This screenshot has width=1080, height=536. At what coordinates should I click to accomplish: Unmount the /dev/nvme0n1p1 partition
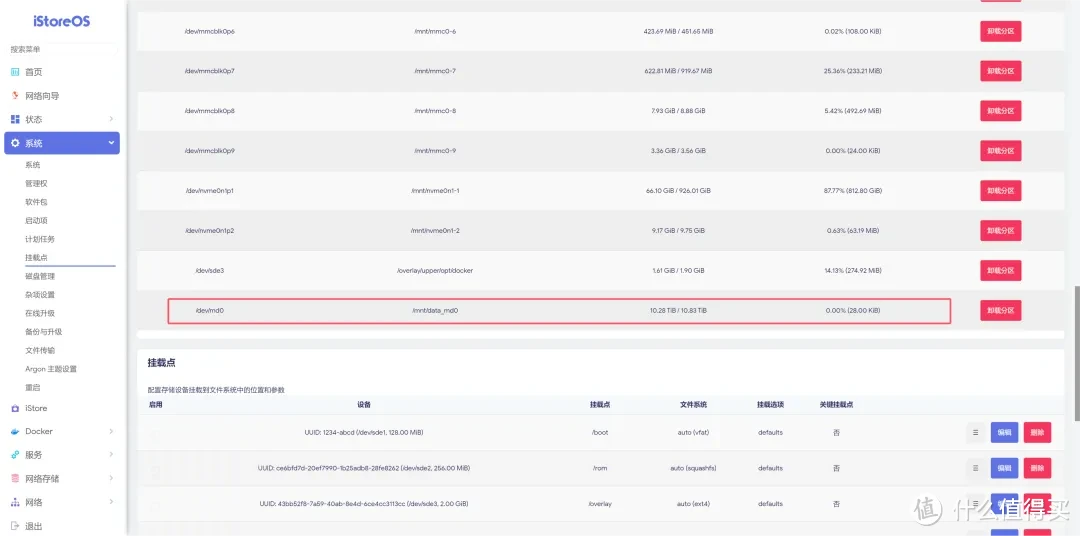coord(1000,191)
